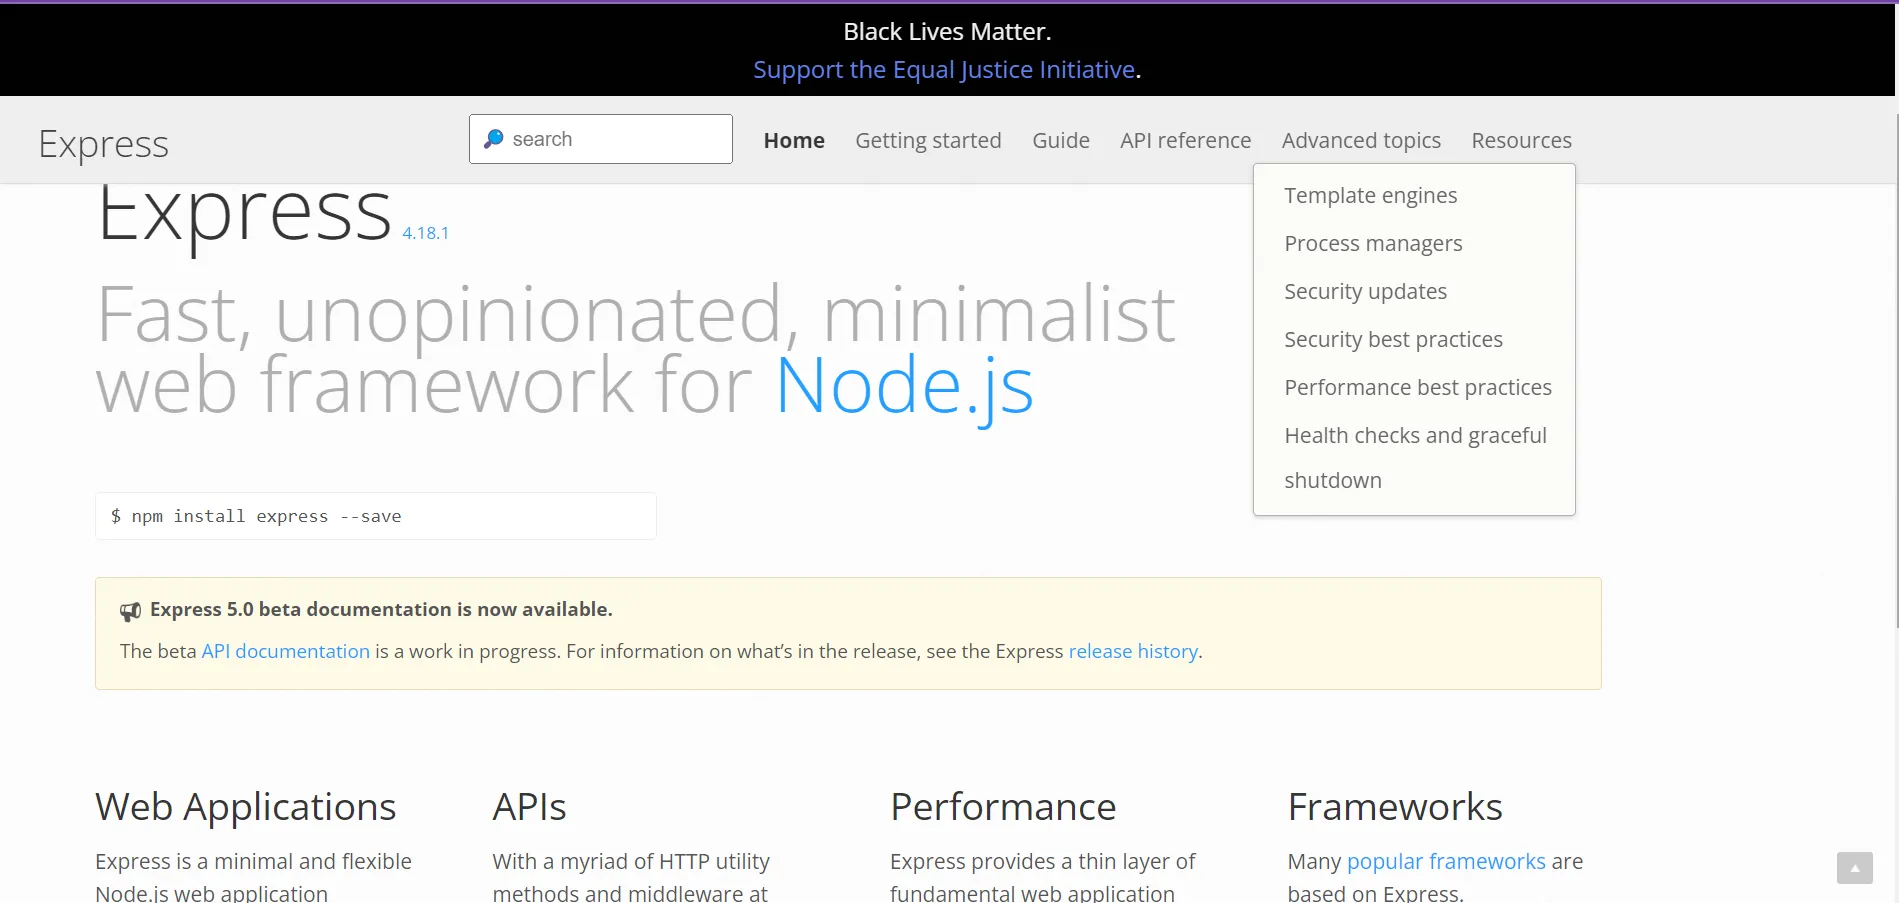
Task: Open Performance best practices entry
Action: click(1418, 387)
